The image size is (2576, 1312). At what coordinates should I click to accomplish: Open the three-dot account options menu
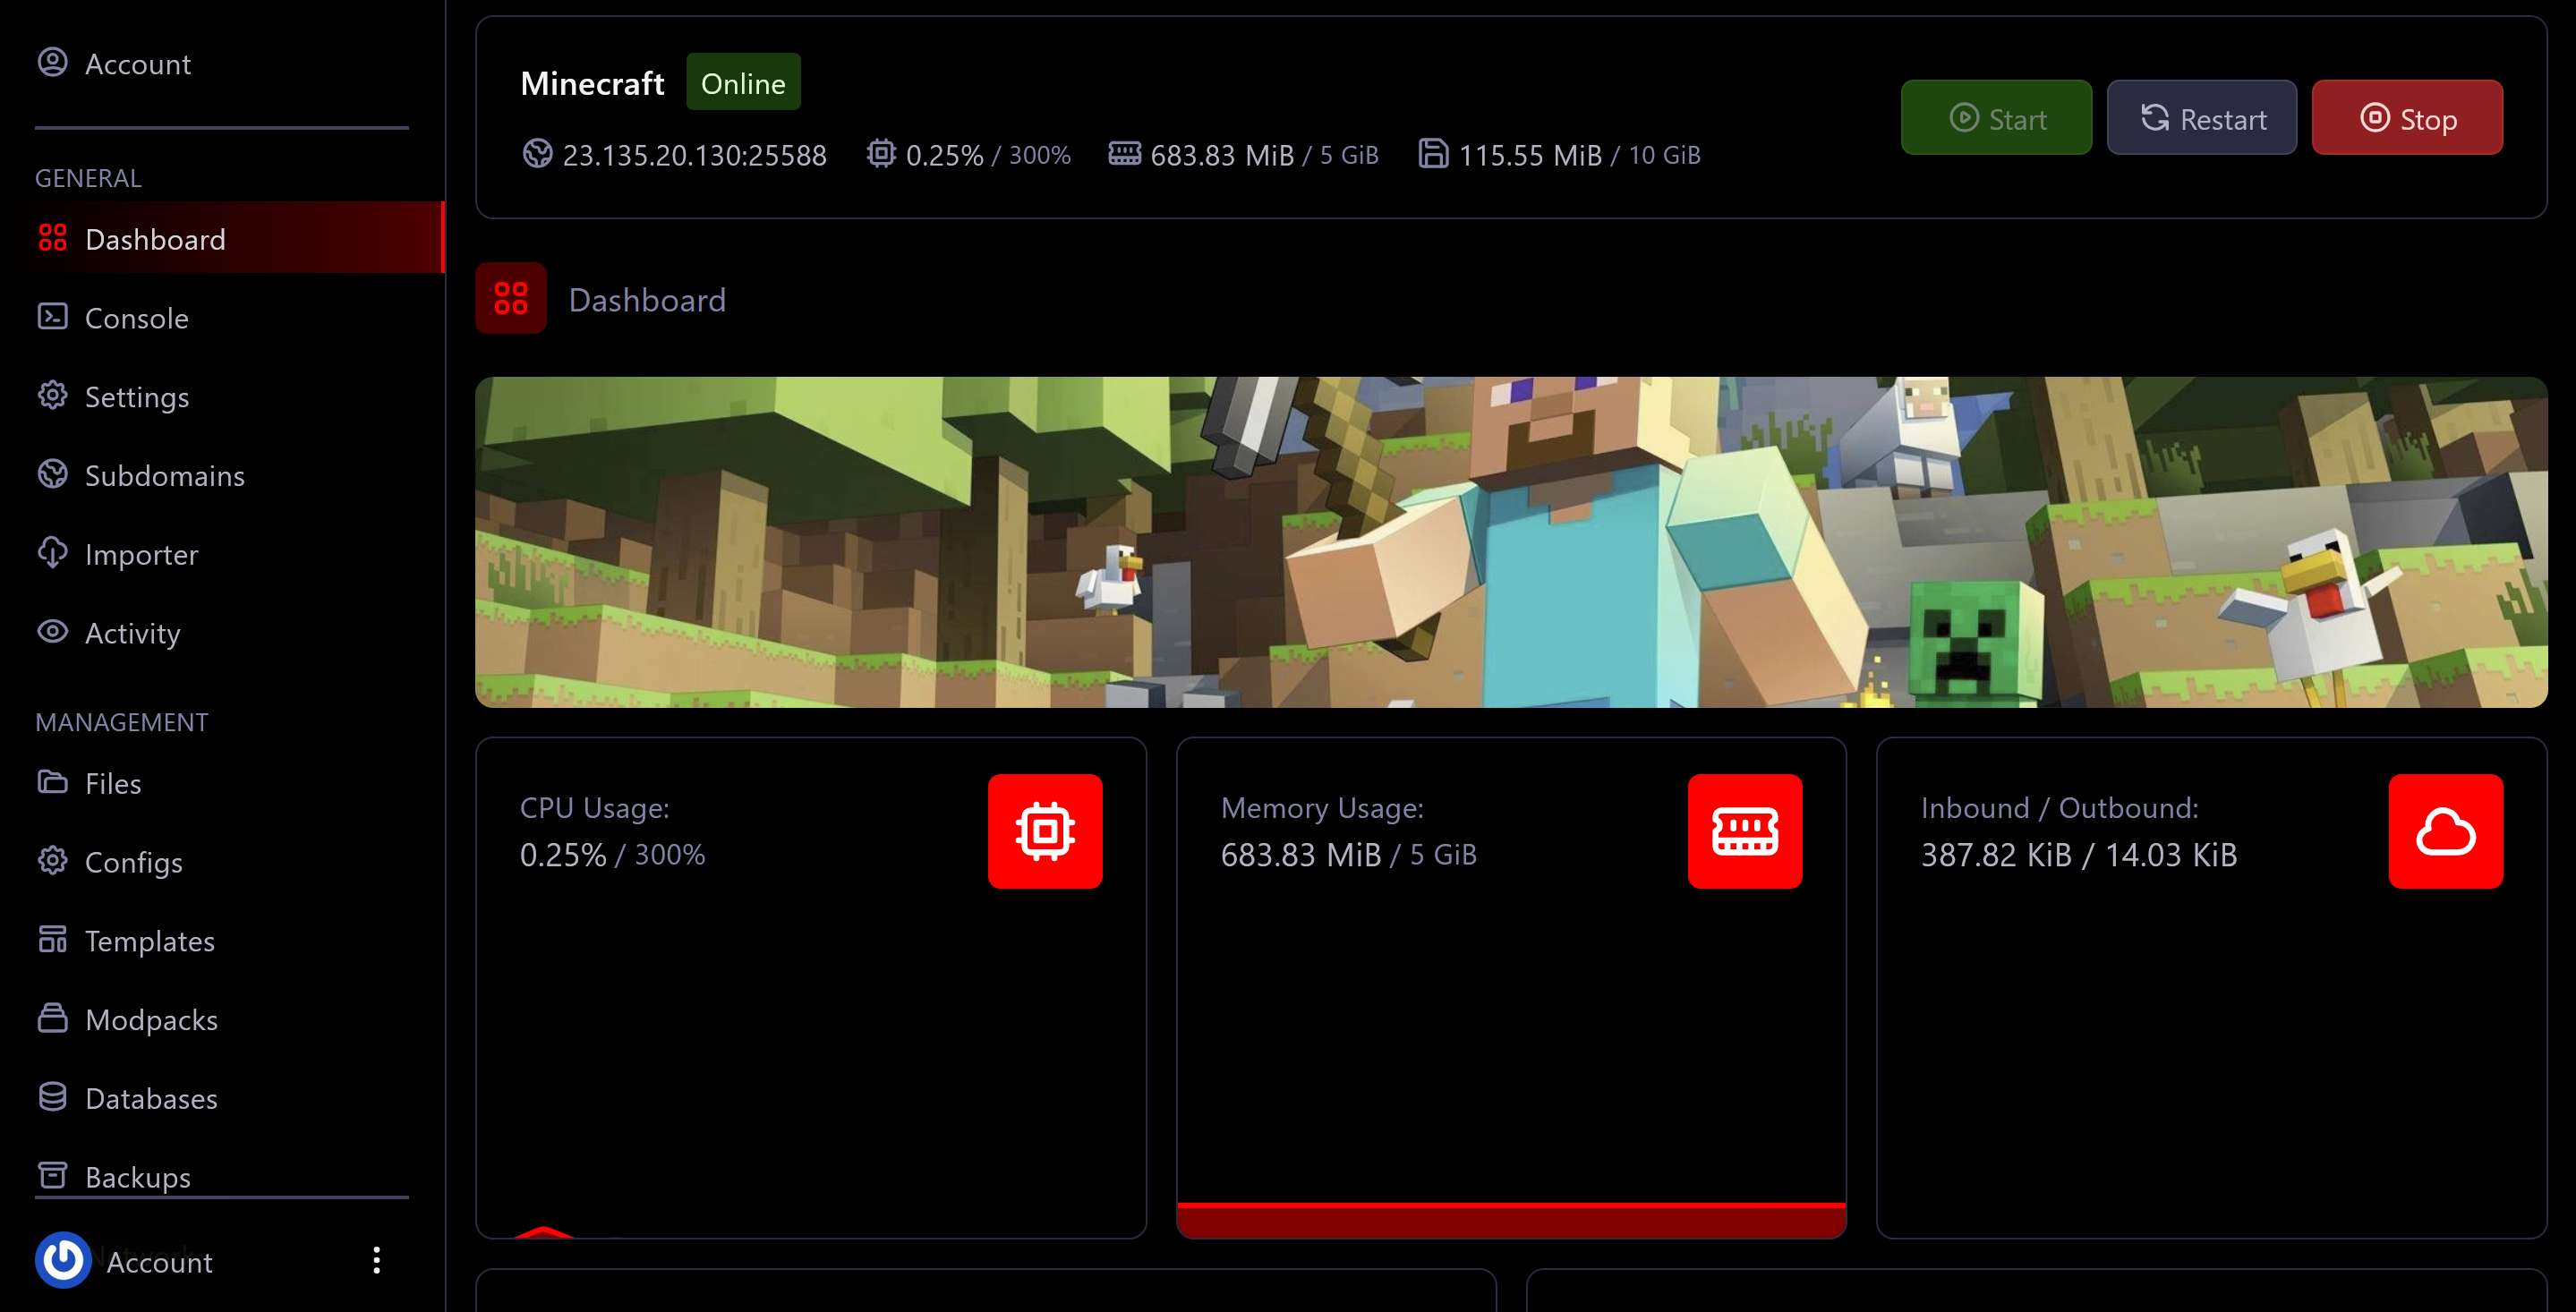[376, 1260]
